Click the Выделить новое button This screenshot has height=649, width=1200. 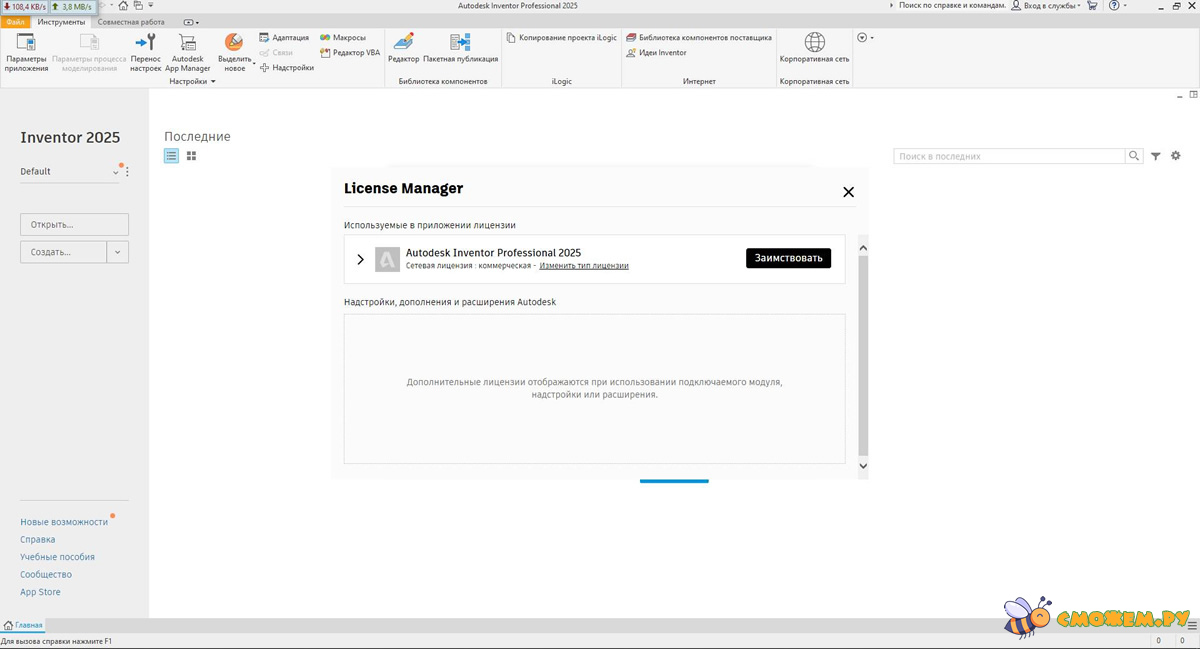[234, 52]
